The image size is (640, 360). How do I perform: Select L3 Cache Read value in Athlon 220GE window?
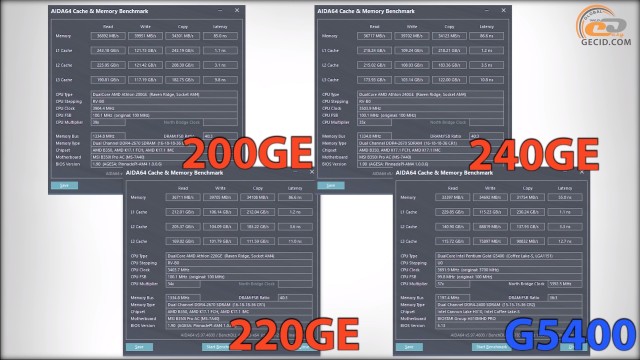tap(183, 241)
